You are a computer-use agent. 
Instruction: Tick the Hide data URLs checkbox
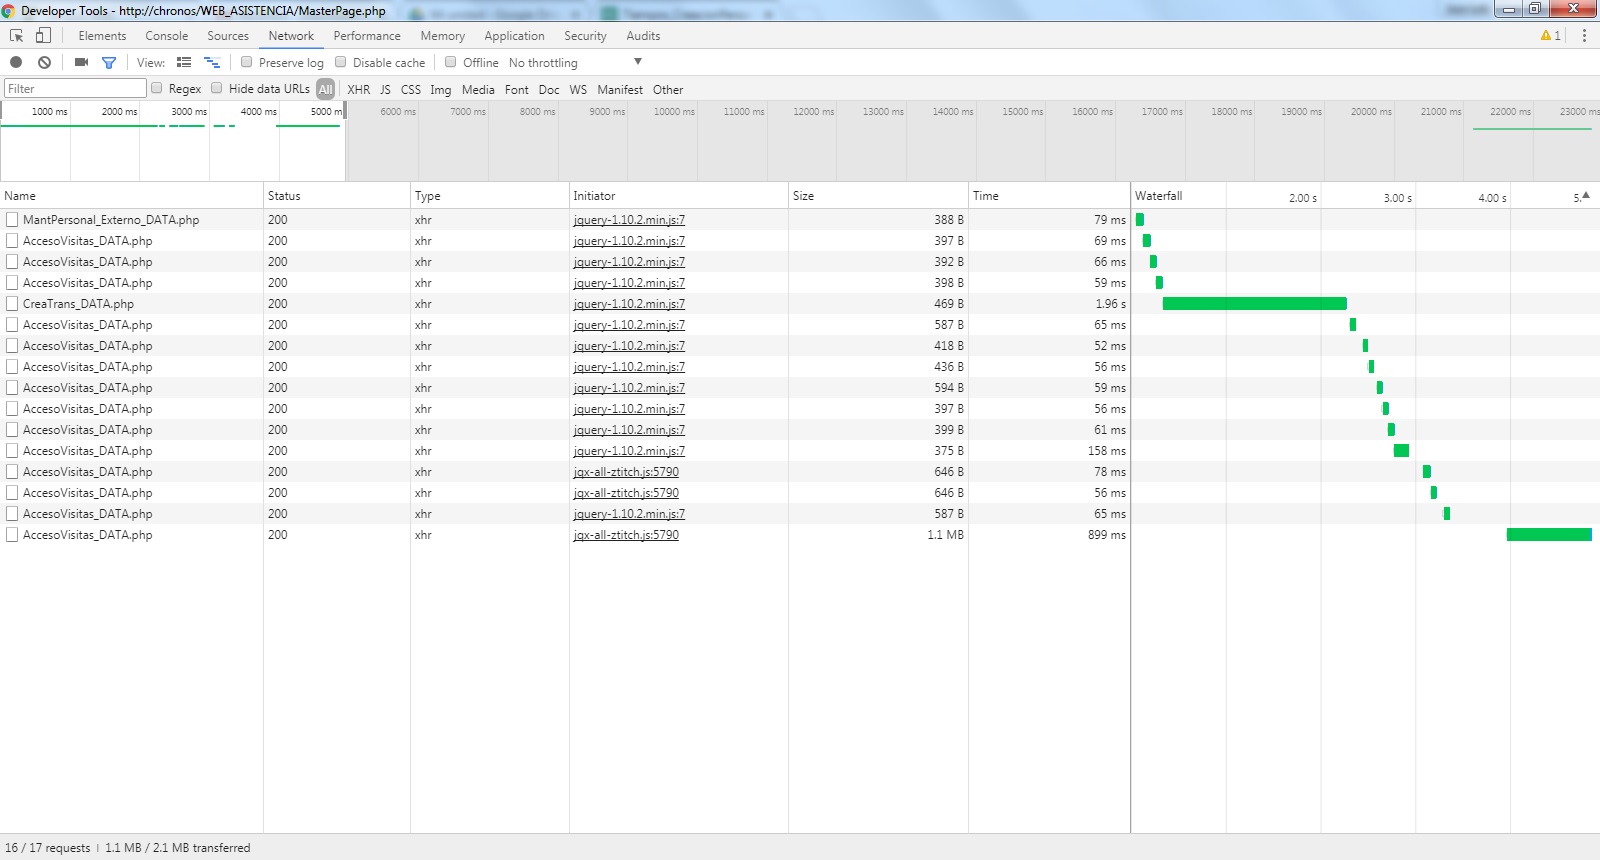coord(217,88)
